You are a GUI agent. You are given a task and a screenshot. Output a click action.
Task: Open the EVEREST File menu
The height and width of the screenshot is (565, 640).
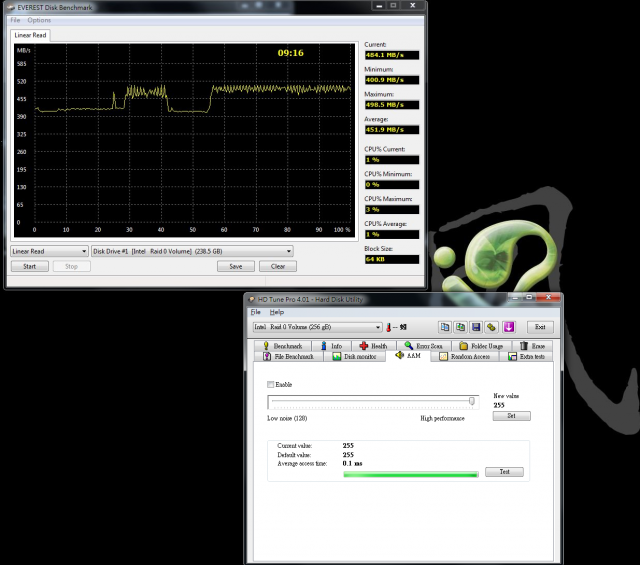15,20
